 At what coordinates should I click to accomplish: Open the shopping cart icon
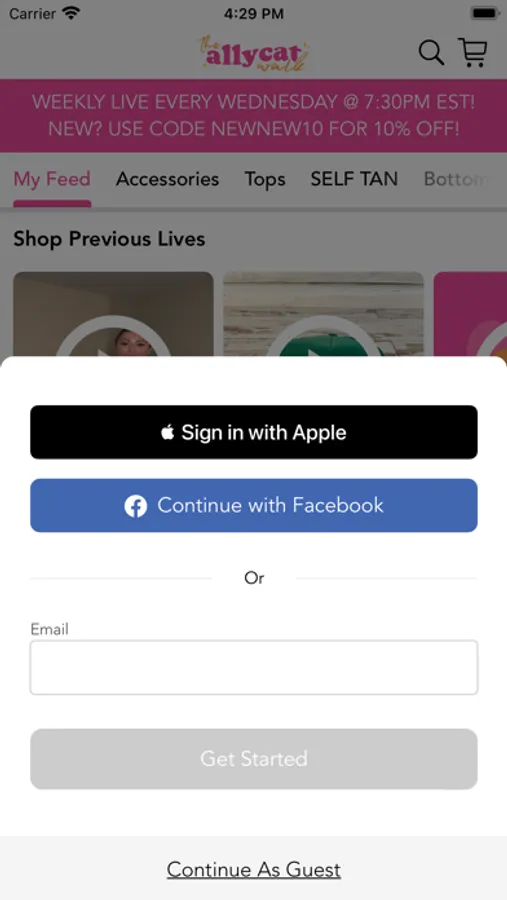[473, 53]
